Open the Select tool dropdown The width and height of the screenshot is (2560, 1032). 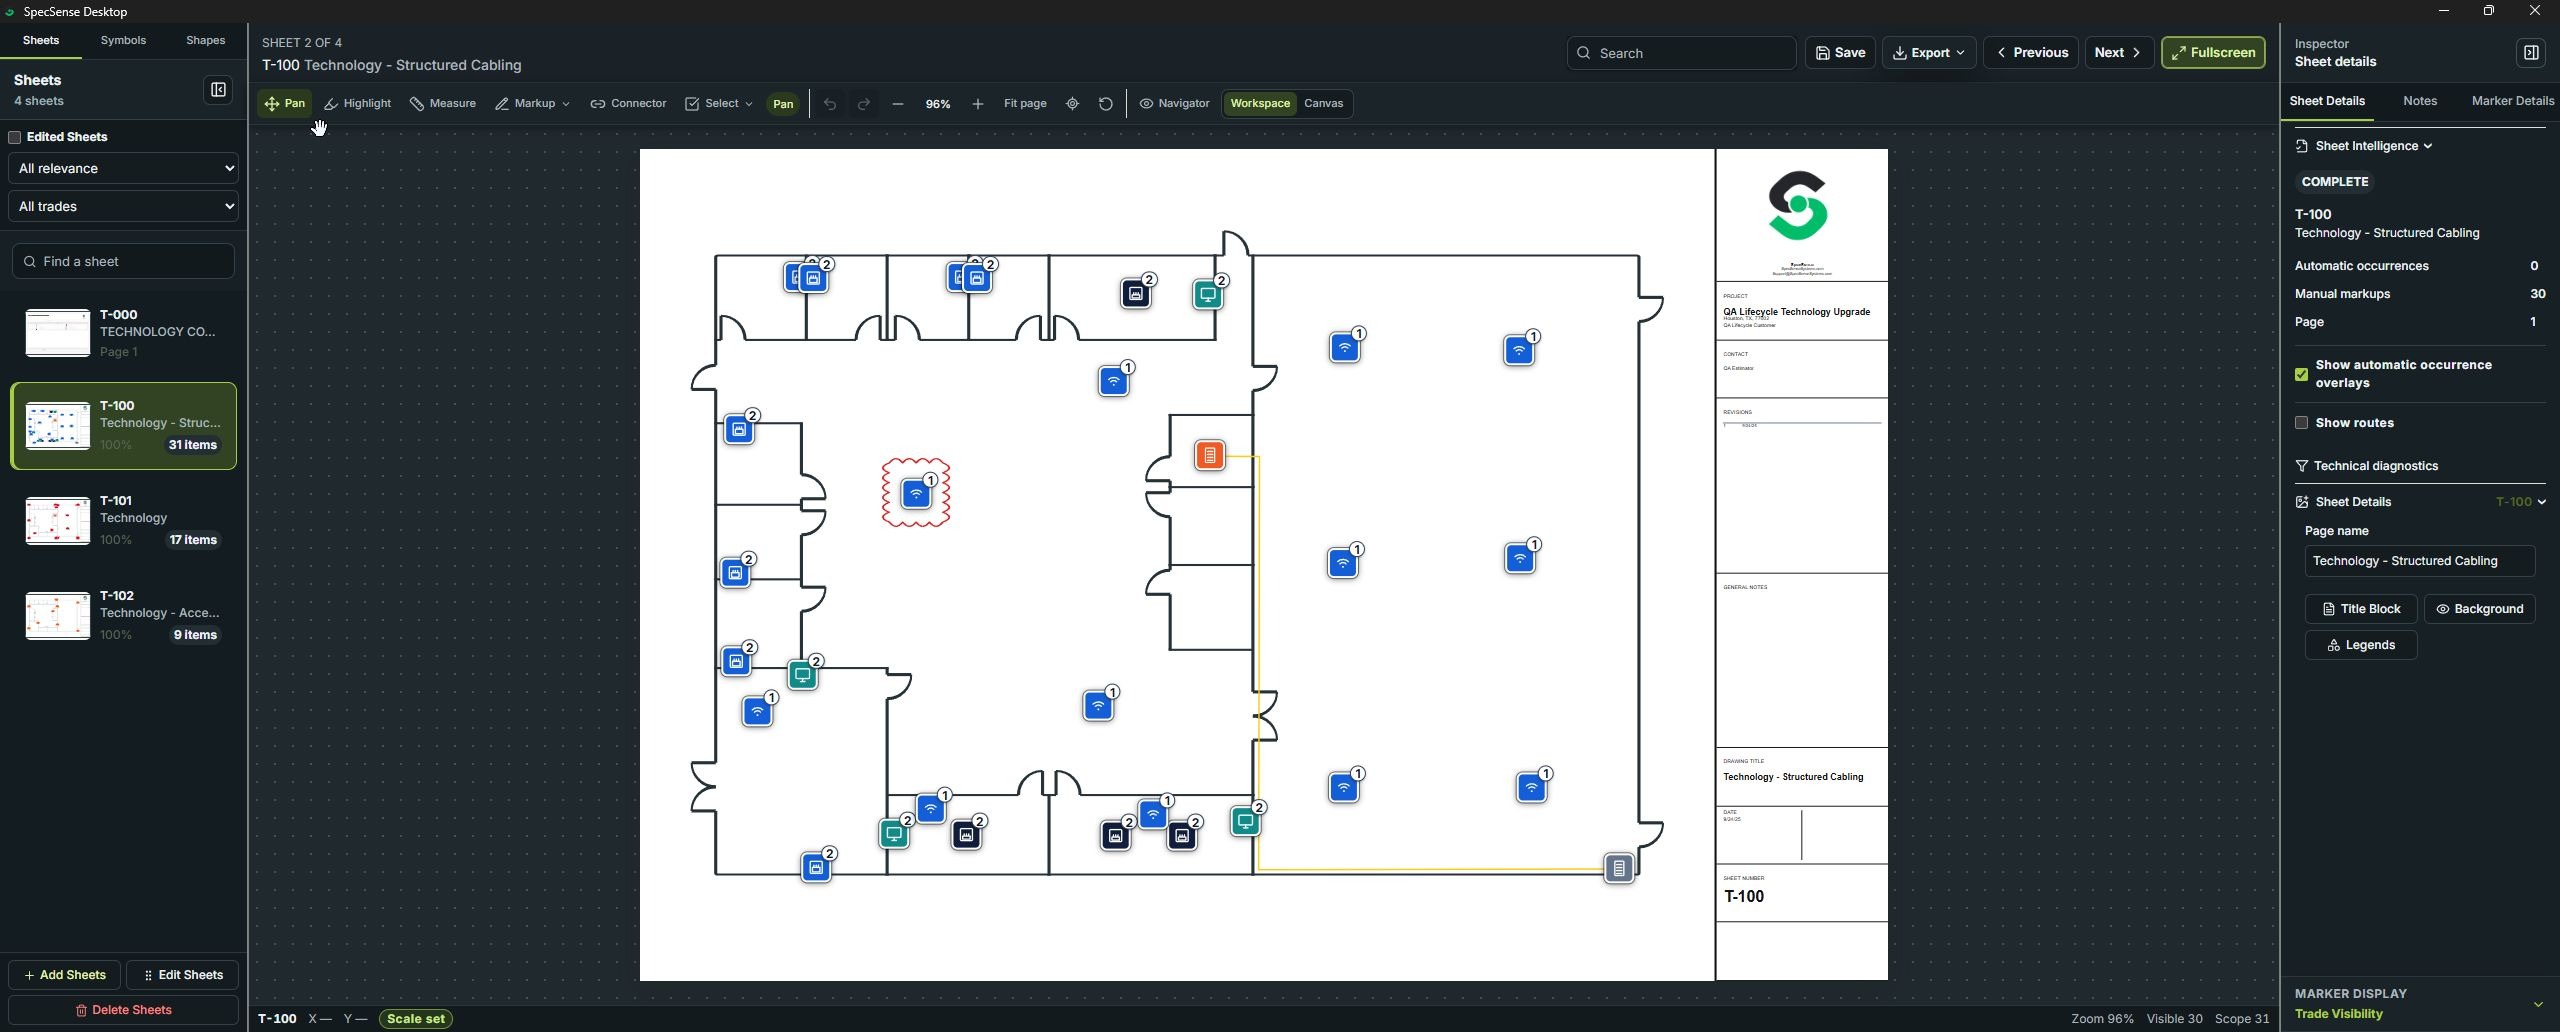718,104
